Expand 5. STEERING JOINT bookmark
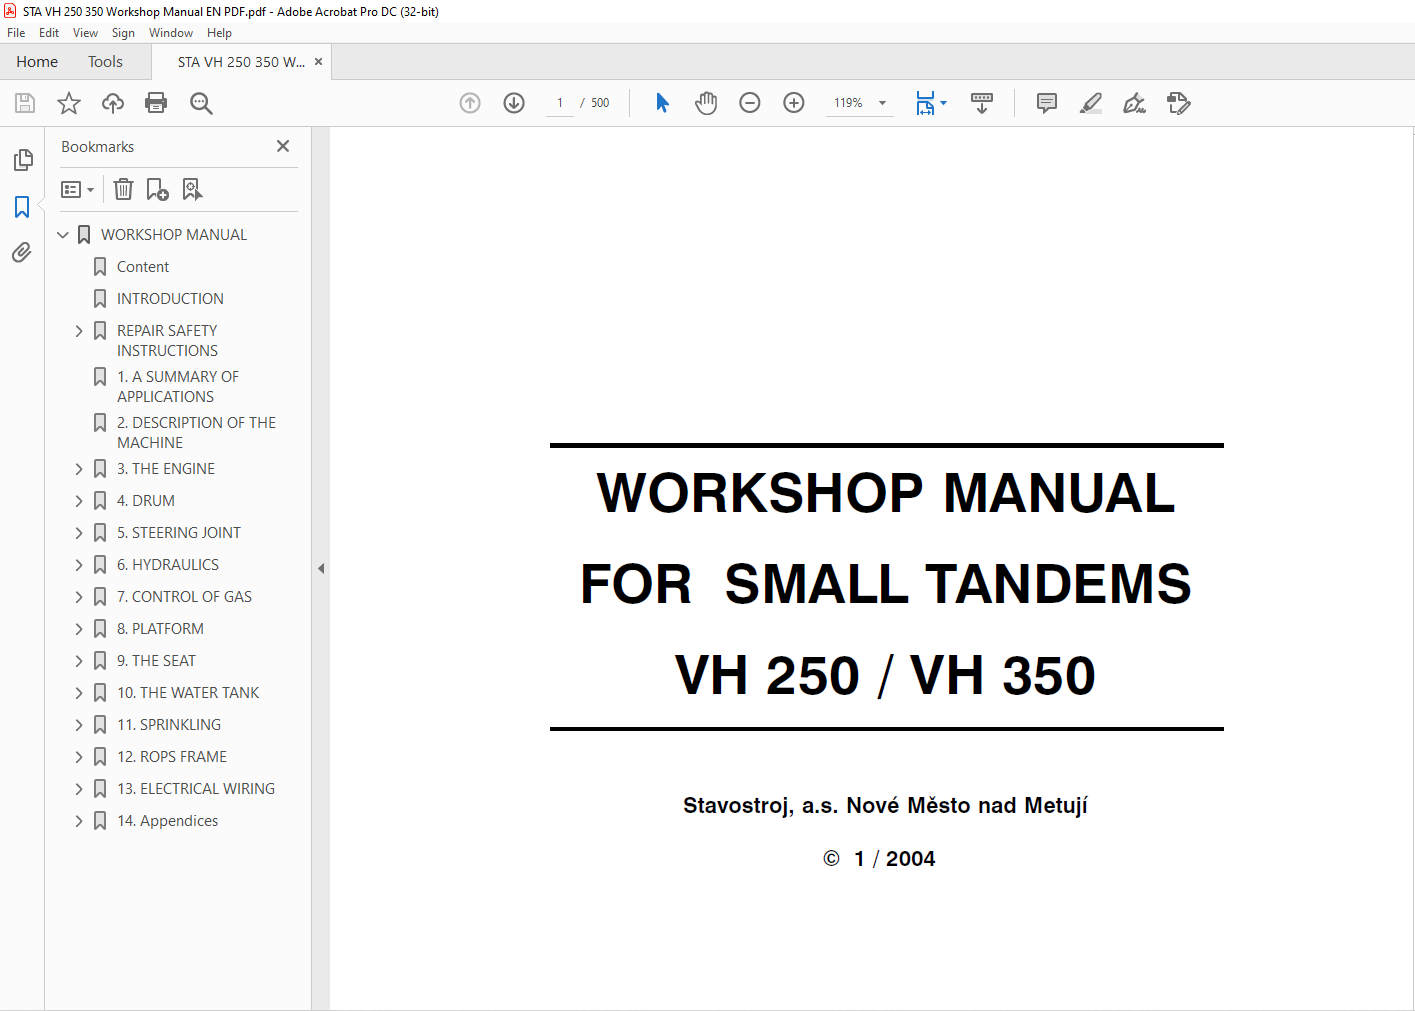 [79, 533]
